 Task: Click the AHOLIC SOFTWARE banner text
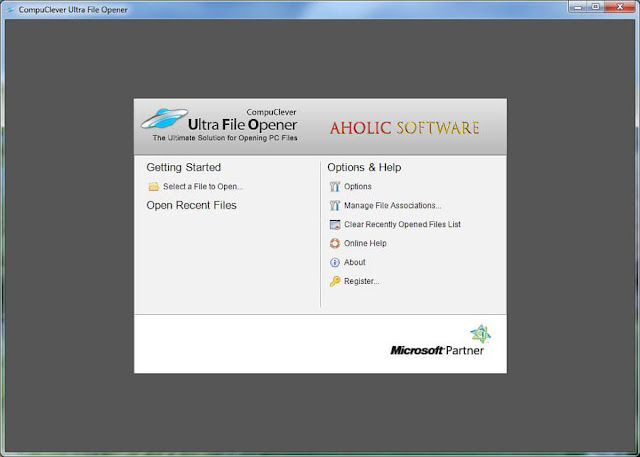click(x=404, y=128)
